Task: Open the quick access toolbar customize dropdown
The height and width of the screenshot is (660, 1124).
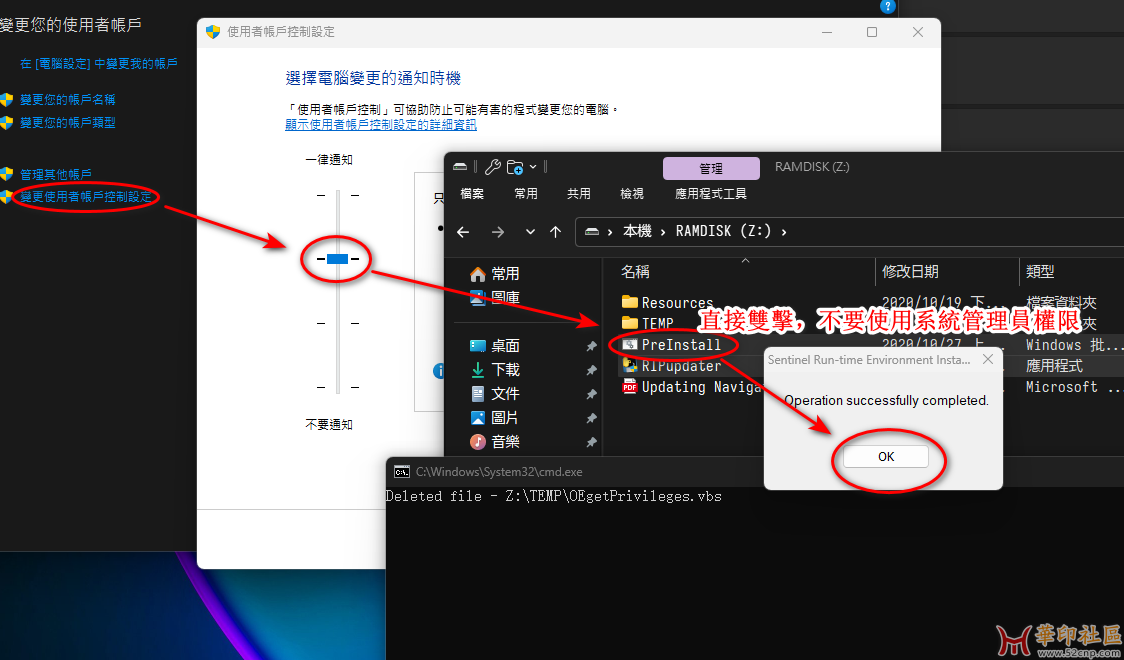Action: (x=533, y=167)
